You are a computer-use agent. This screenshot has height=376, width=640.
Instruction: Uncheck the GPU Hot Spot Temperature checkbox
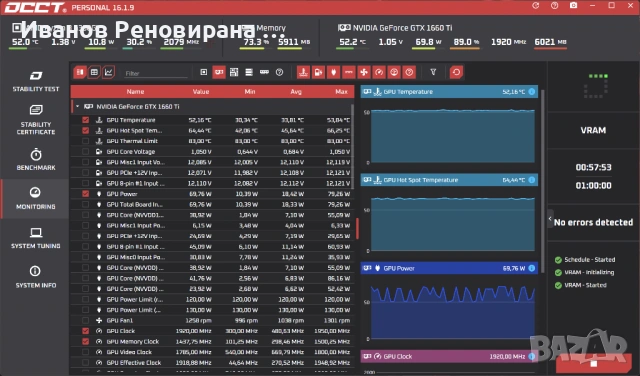[x=85, y=131]
